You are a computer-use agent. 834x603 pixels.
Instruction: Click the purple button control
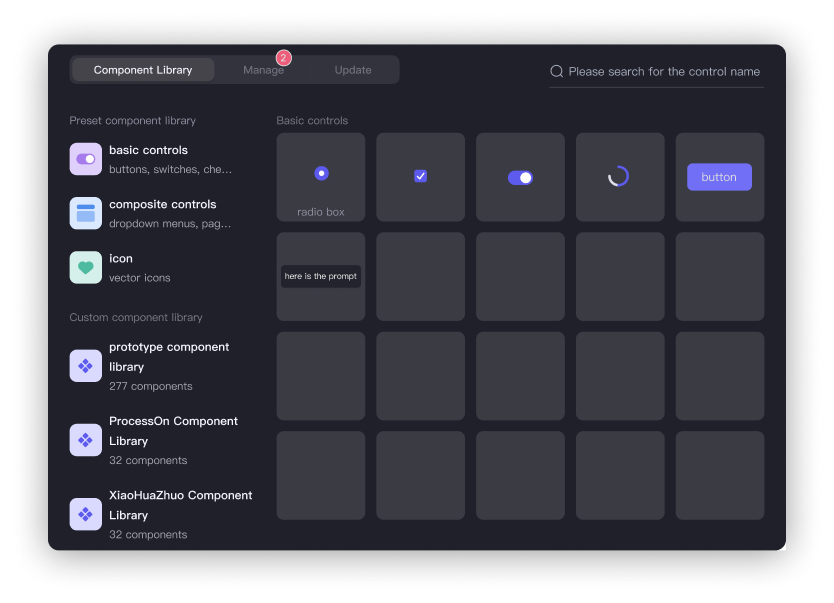[x=719, y=177]
